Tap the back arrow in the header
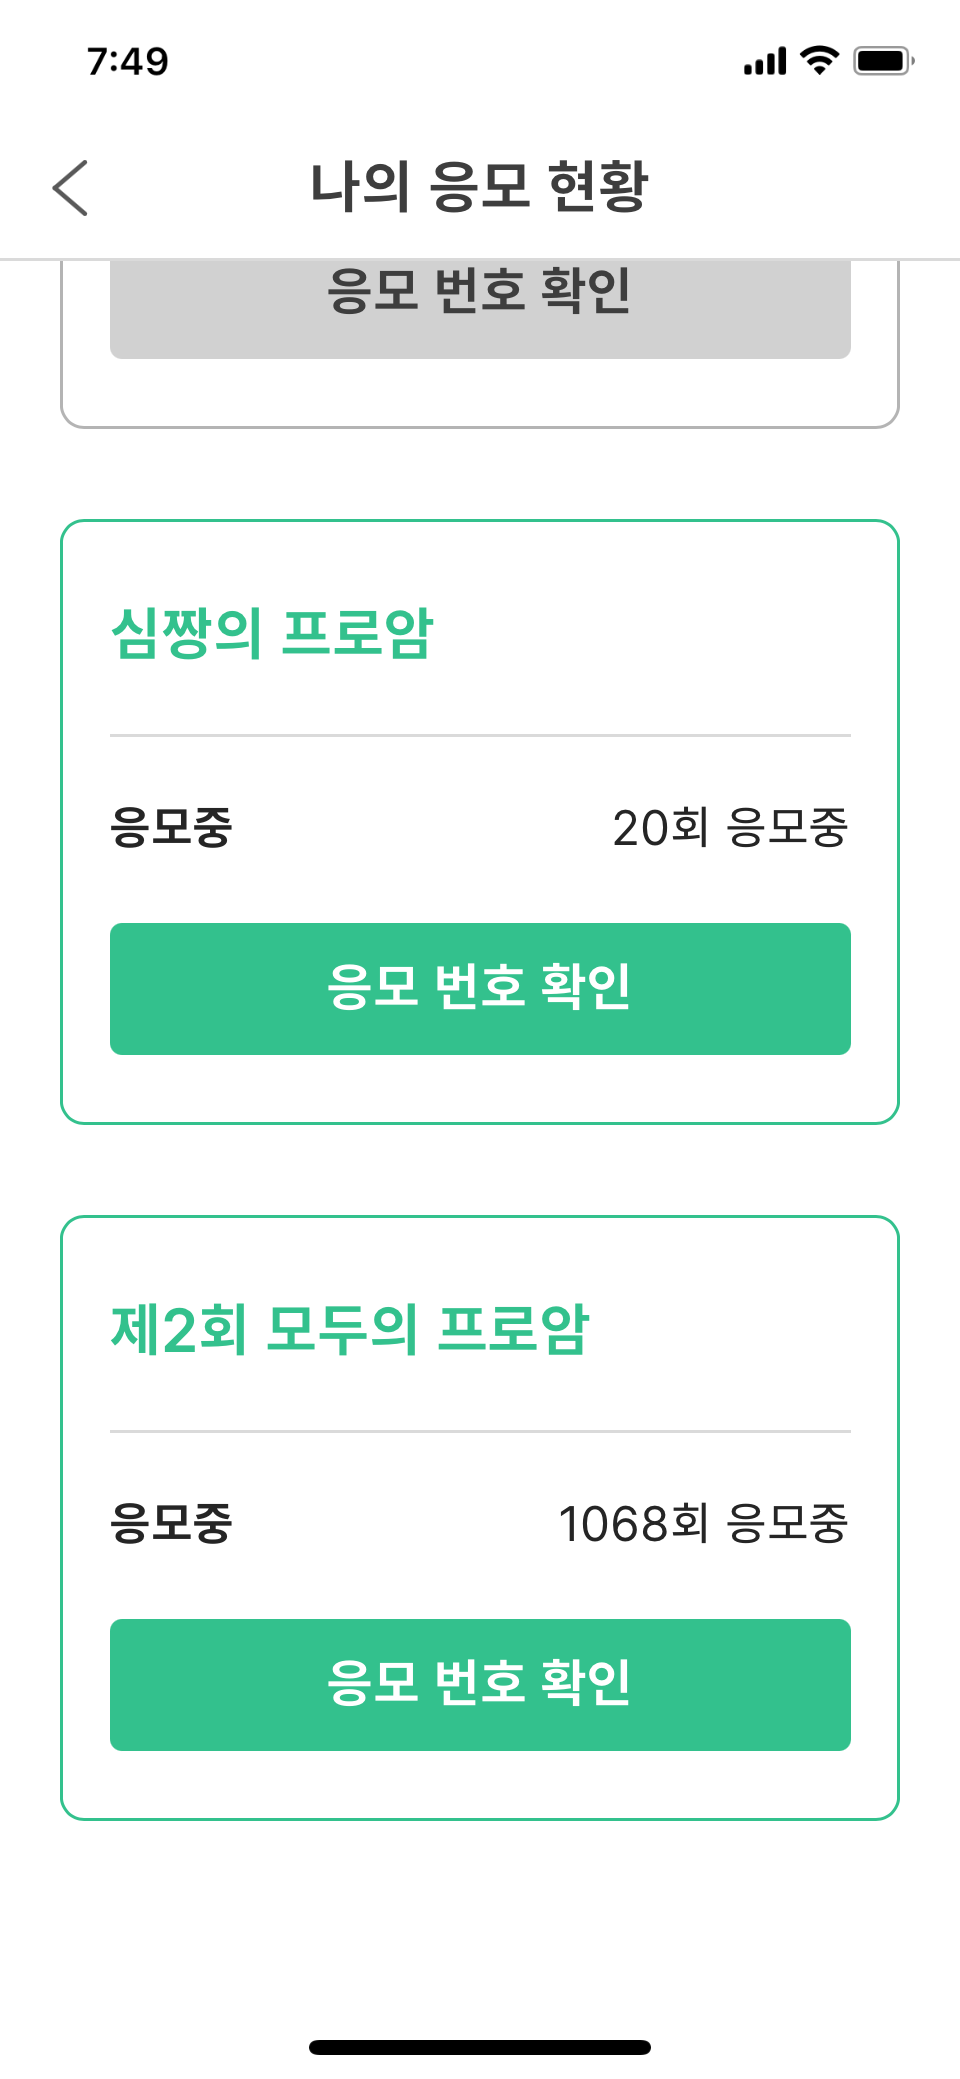The width and height of the screenshot is (960, 2079). 71,187
